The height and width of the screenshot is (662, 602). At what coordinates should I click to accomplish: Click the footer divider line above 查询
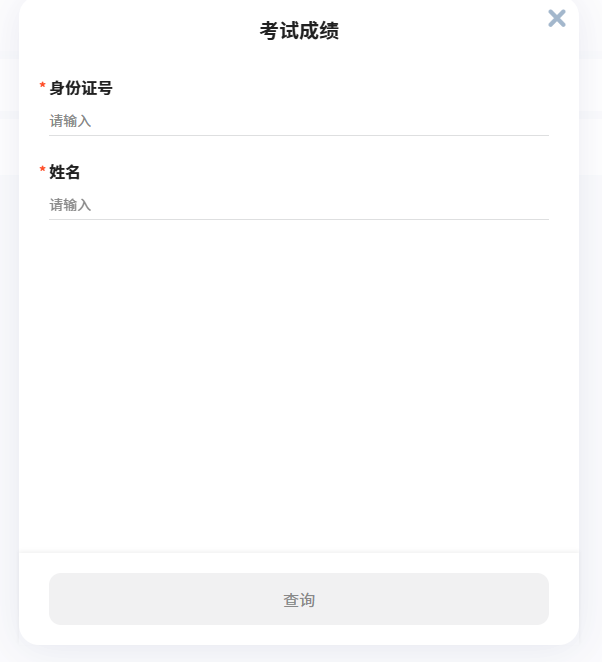click(x=299, y=551)
